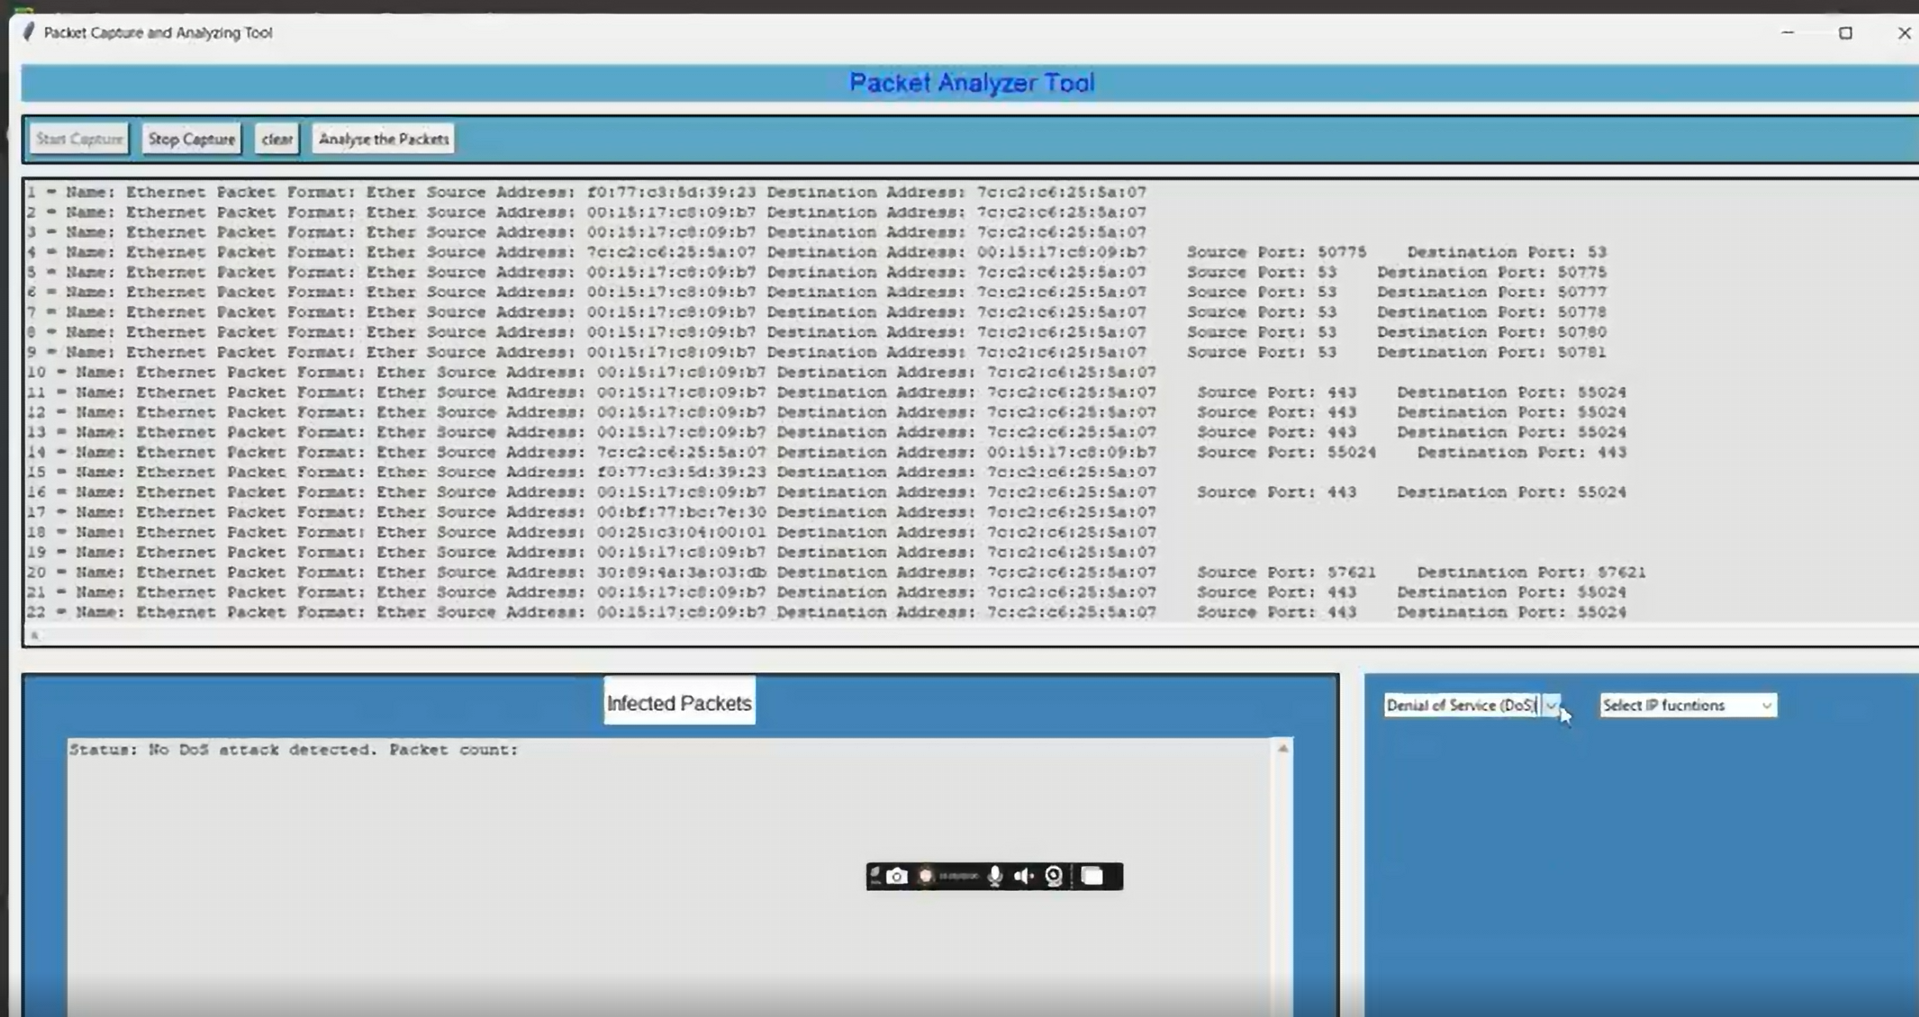Click the Denial of Service combo box text
The image size is (1919, 1017).
coord(1460,705)
